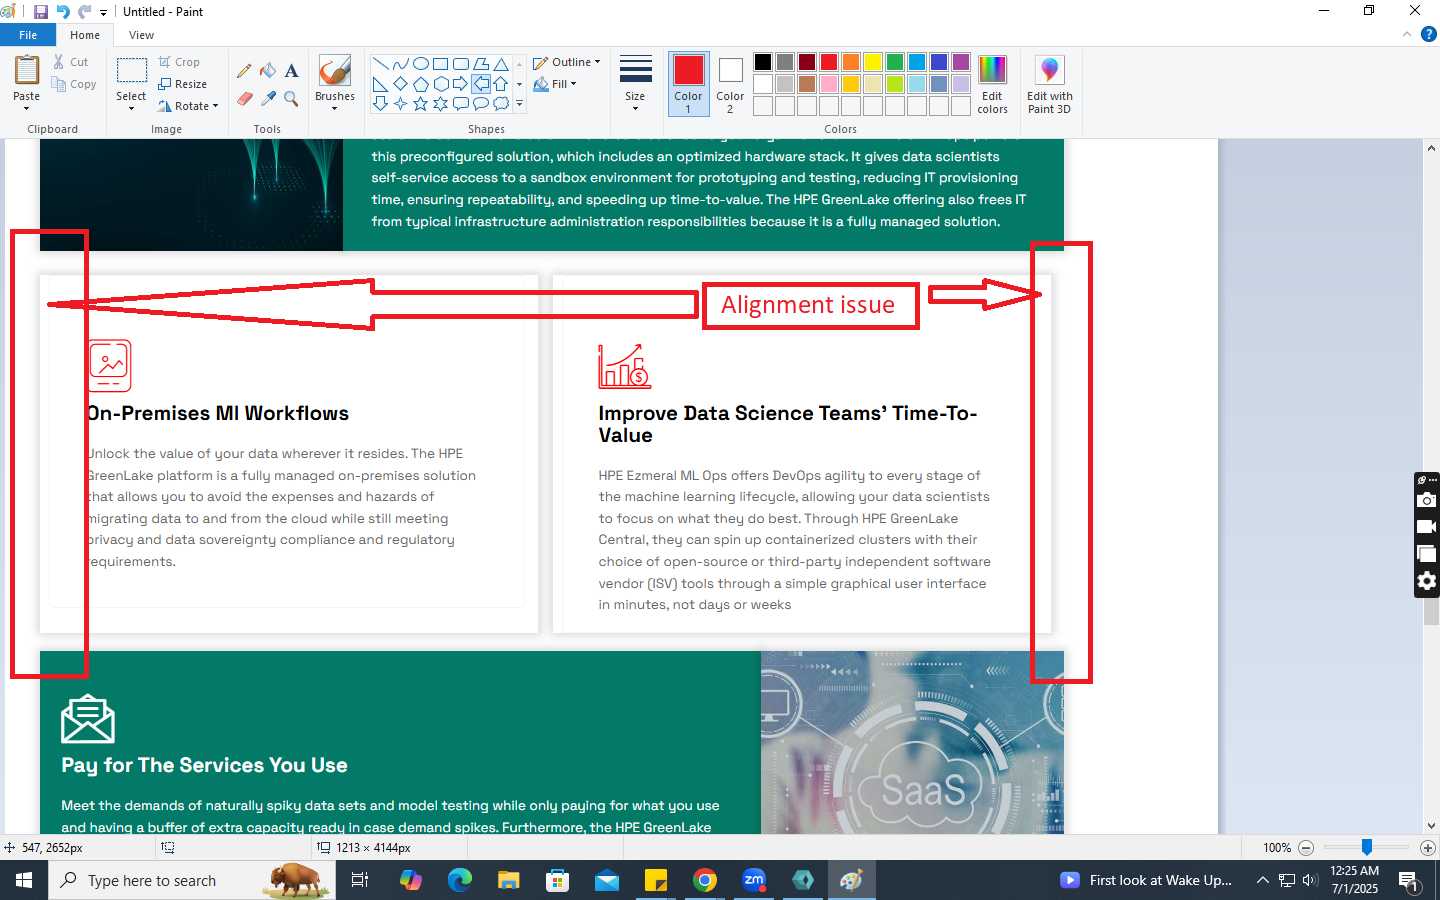Viewport: 1440px width, 900px height.
Task: Choose the Triangle shape
Action: coord(501,63)
